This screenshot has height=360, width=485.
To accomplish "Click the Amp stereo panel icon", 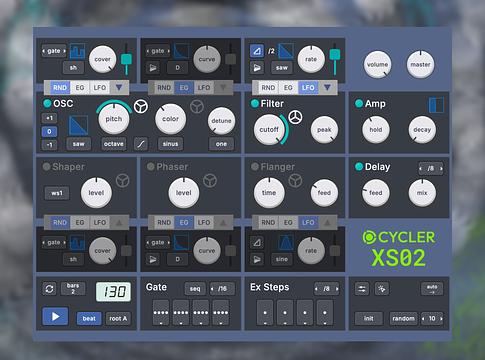I will point(436,105).
